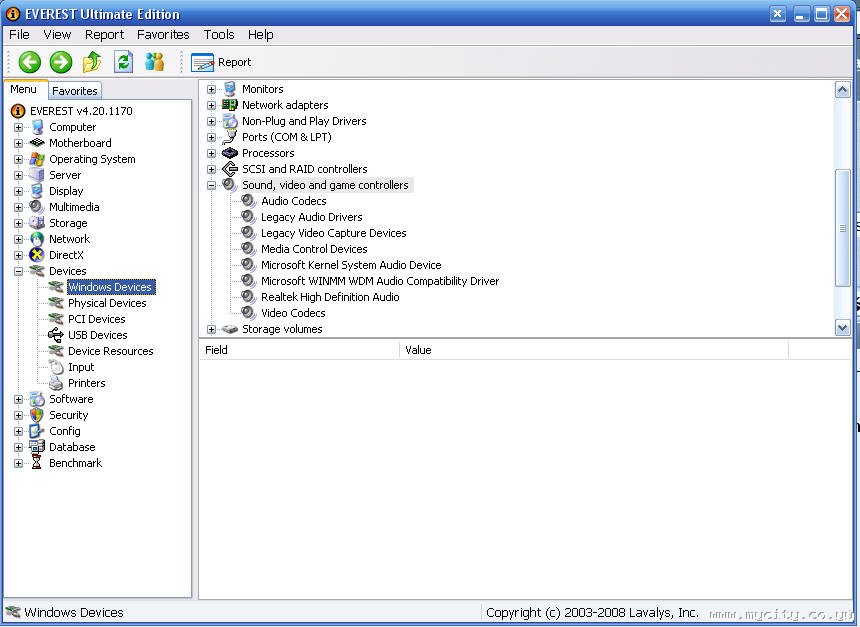Click the USB Devices icon
This screenshot has width=860, height=627.
[55, 335]
